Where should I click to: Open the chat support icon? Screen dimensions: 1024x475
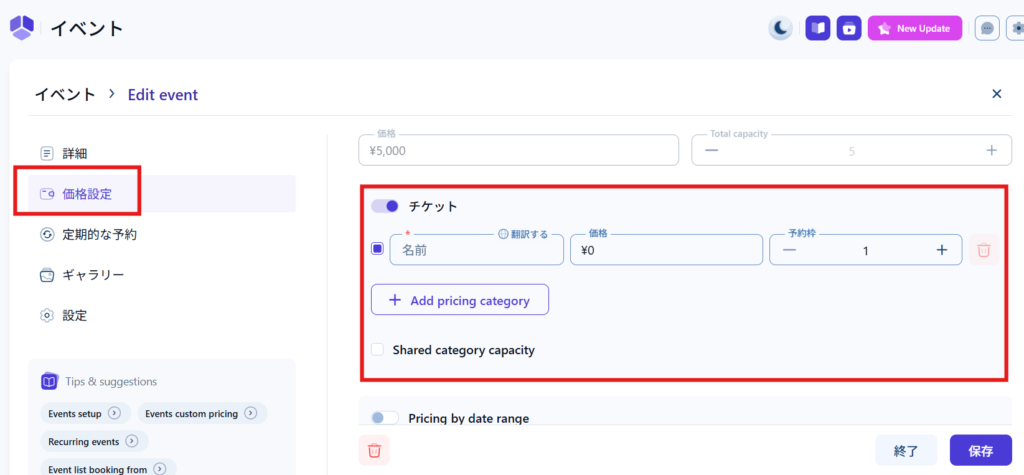coord(987,28)
